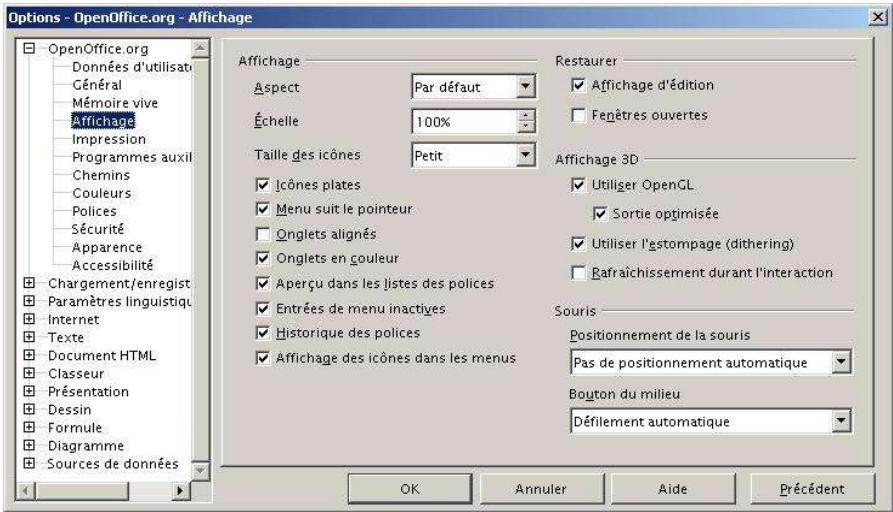The image size is (893, 512).
Task: Increase Échelle with the up arrow
Action: 526,115
